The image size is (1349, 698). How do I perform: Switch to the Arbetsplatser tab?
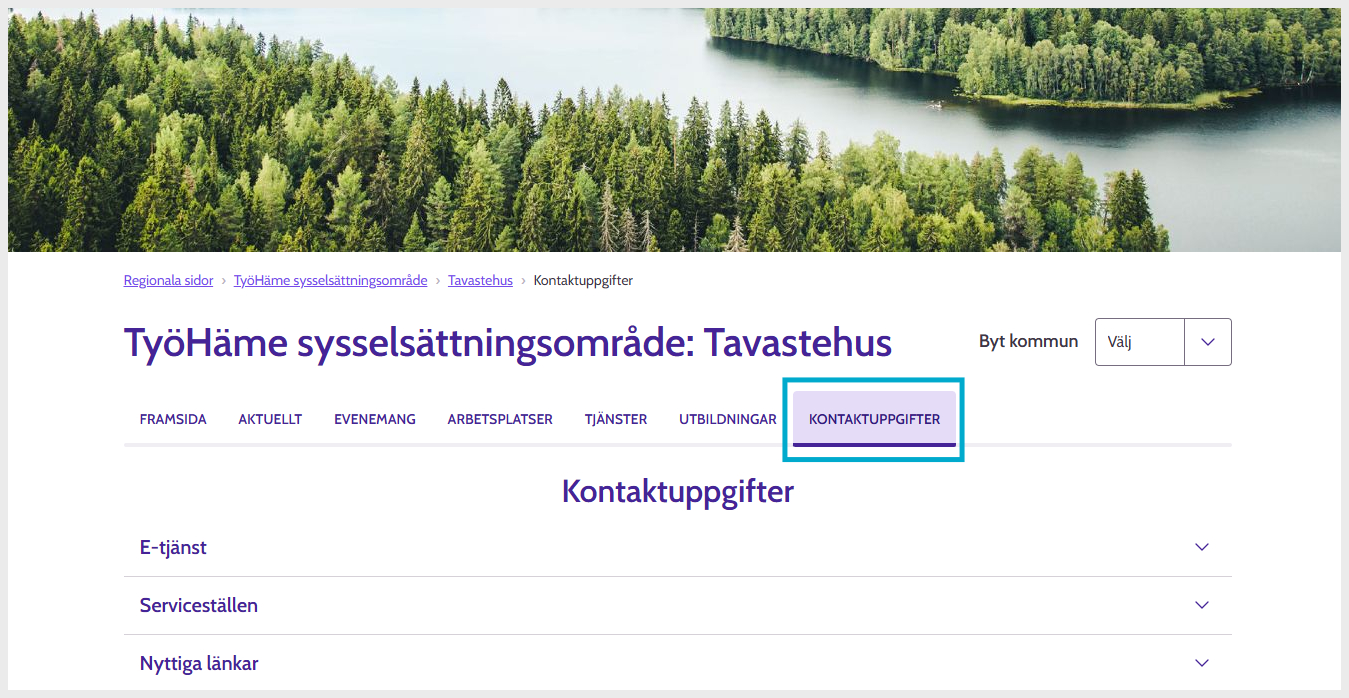500,419
